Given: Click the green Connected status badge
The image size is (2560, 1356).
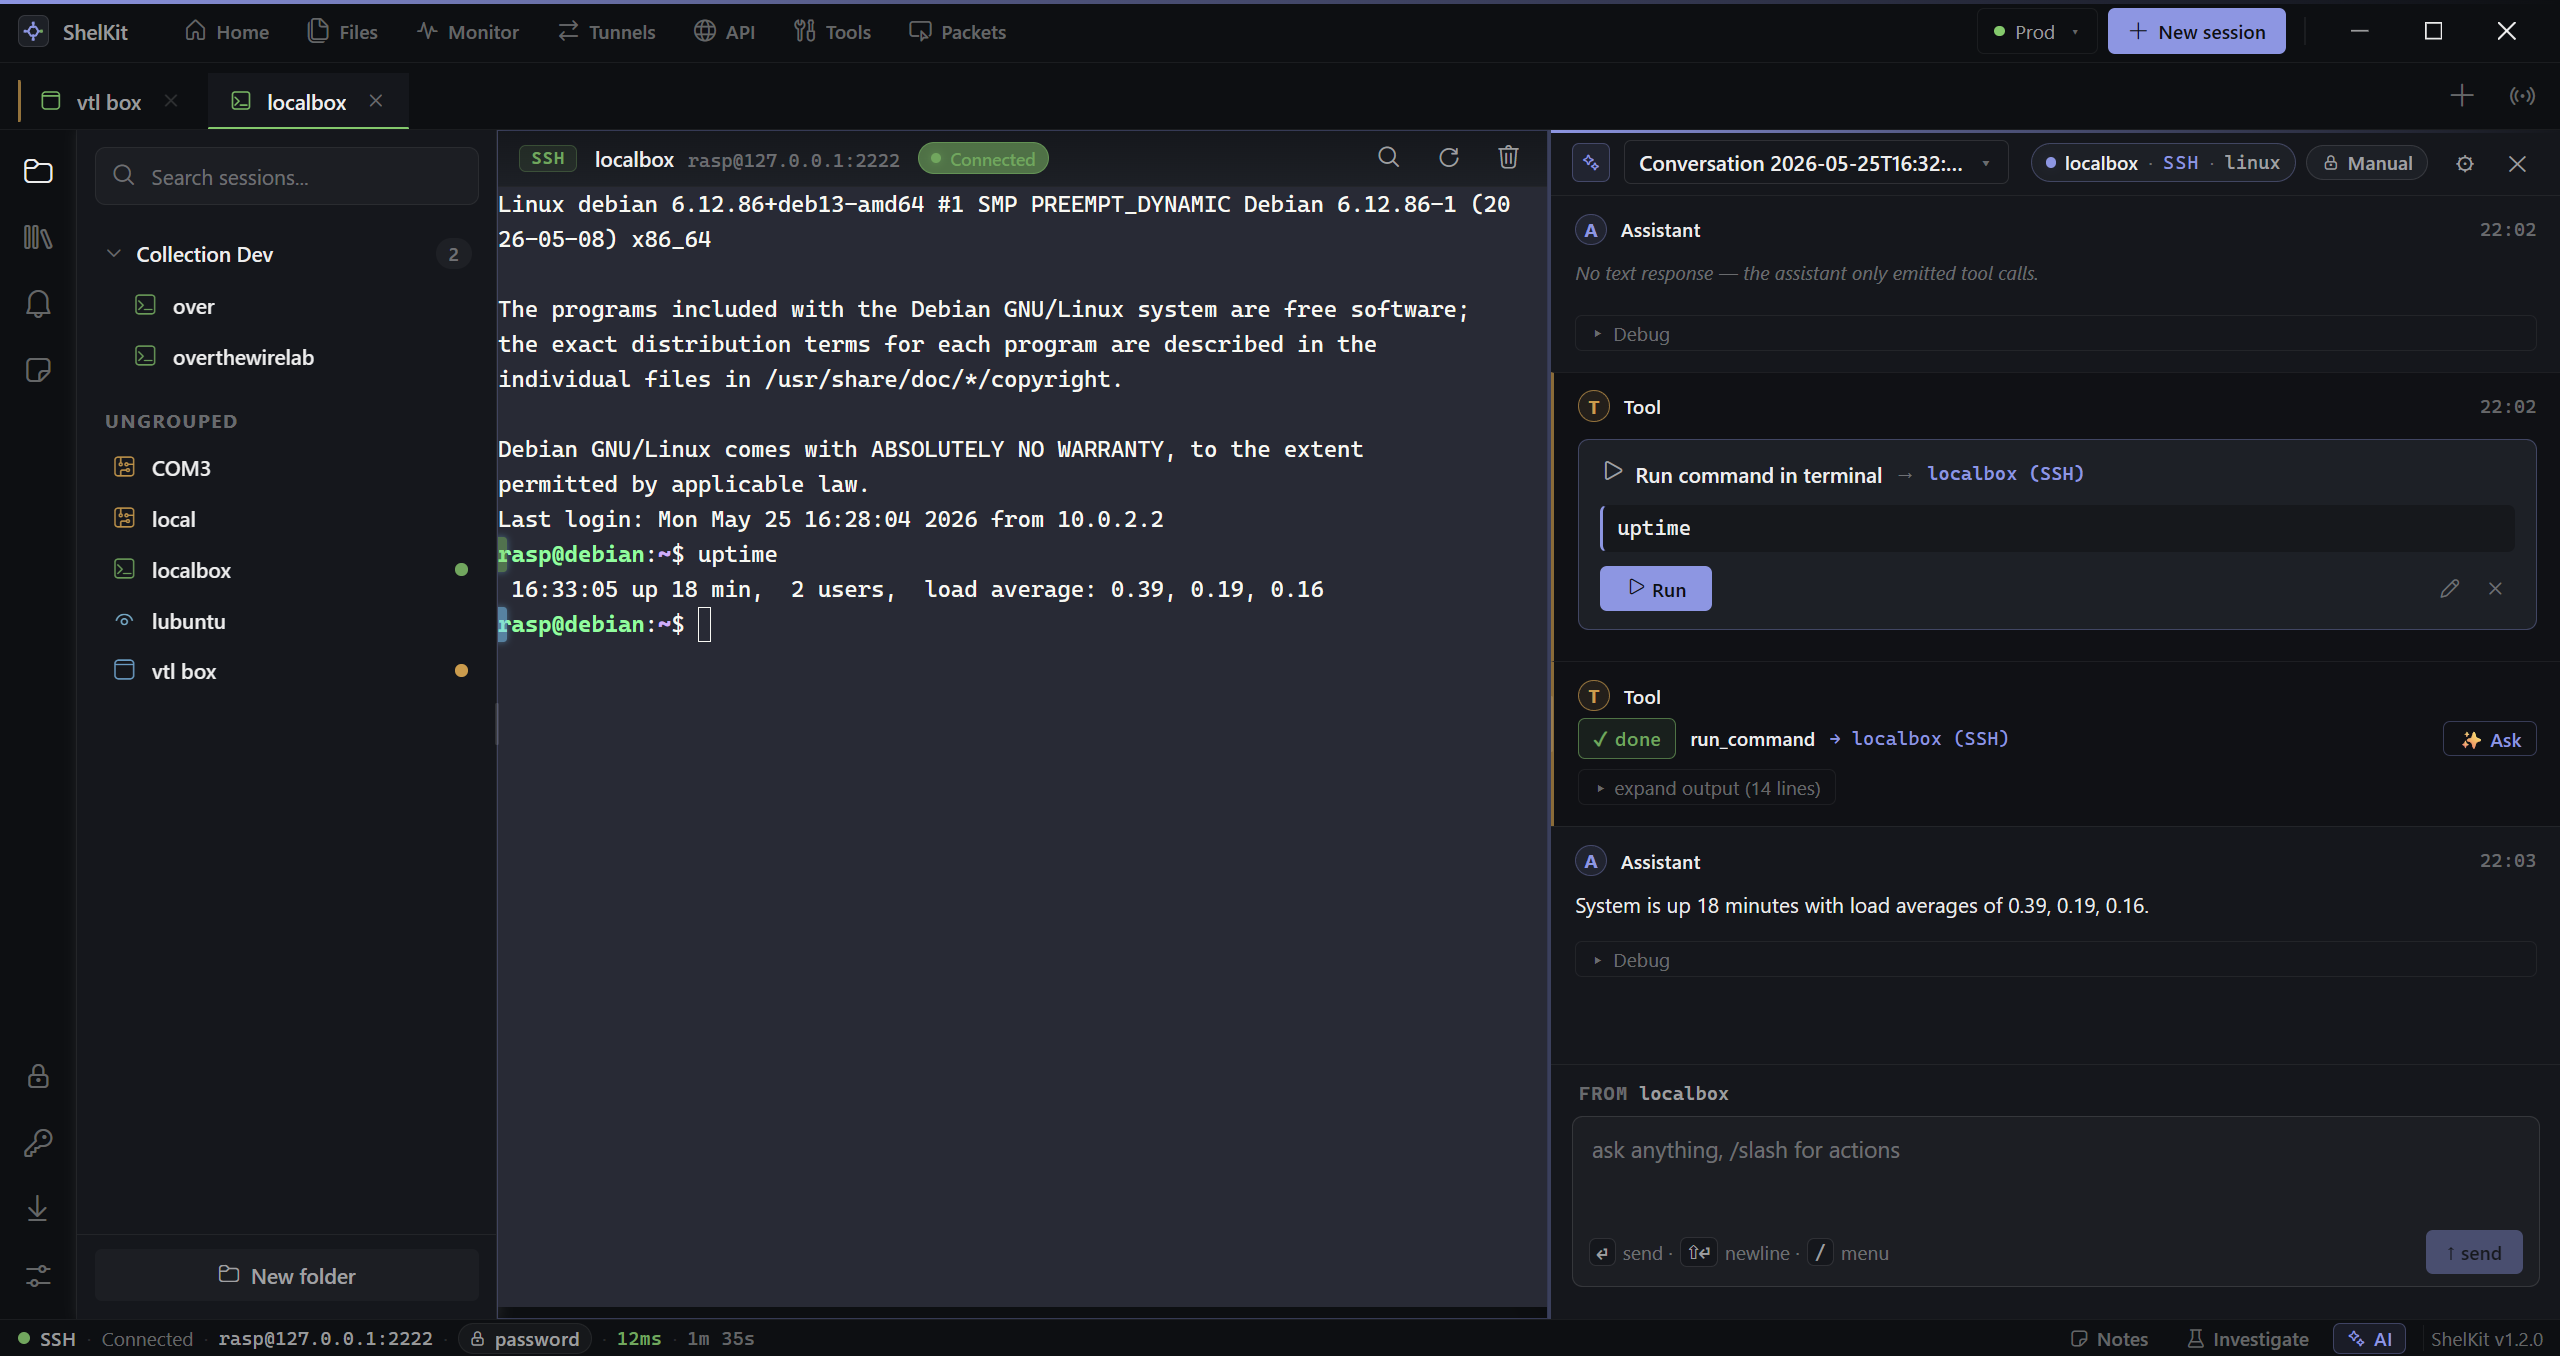Looking at the screenshot, I should (983, 158).
